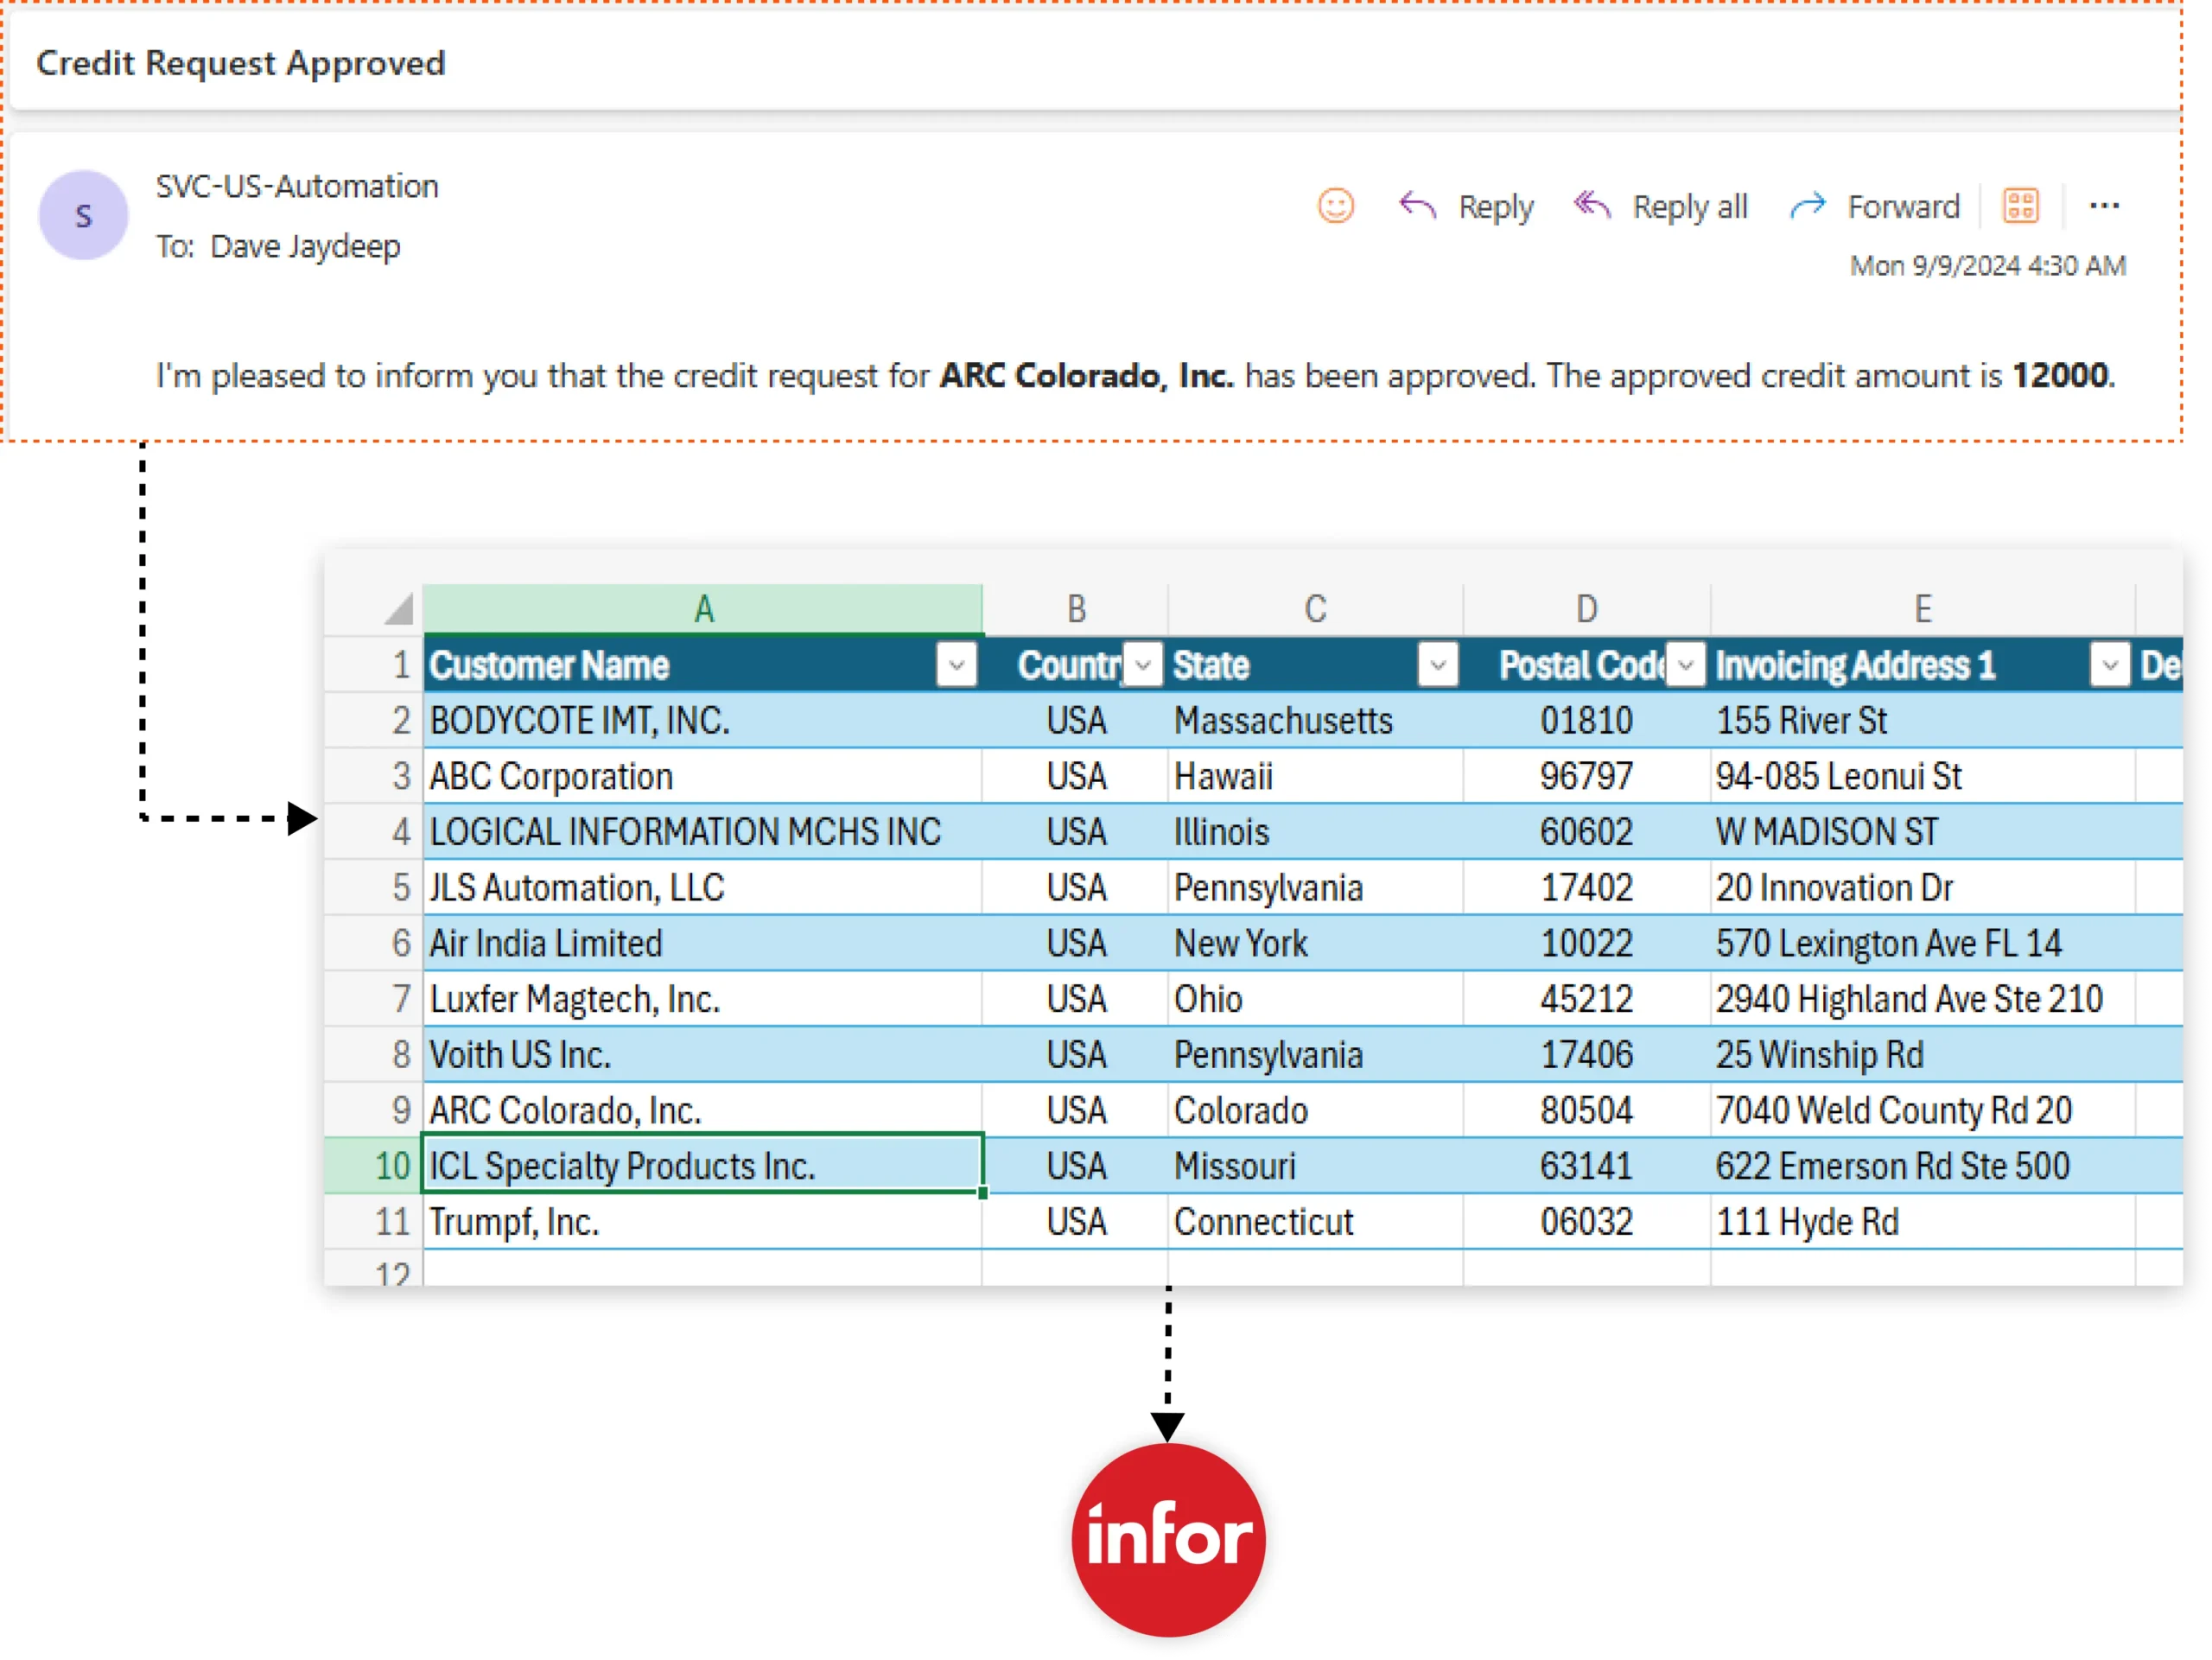Screen dimensions: 2212x1660
Task: Reply to the email
Action: pyautogui.click(x=1466, y=207)
